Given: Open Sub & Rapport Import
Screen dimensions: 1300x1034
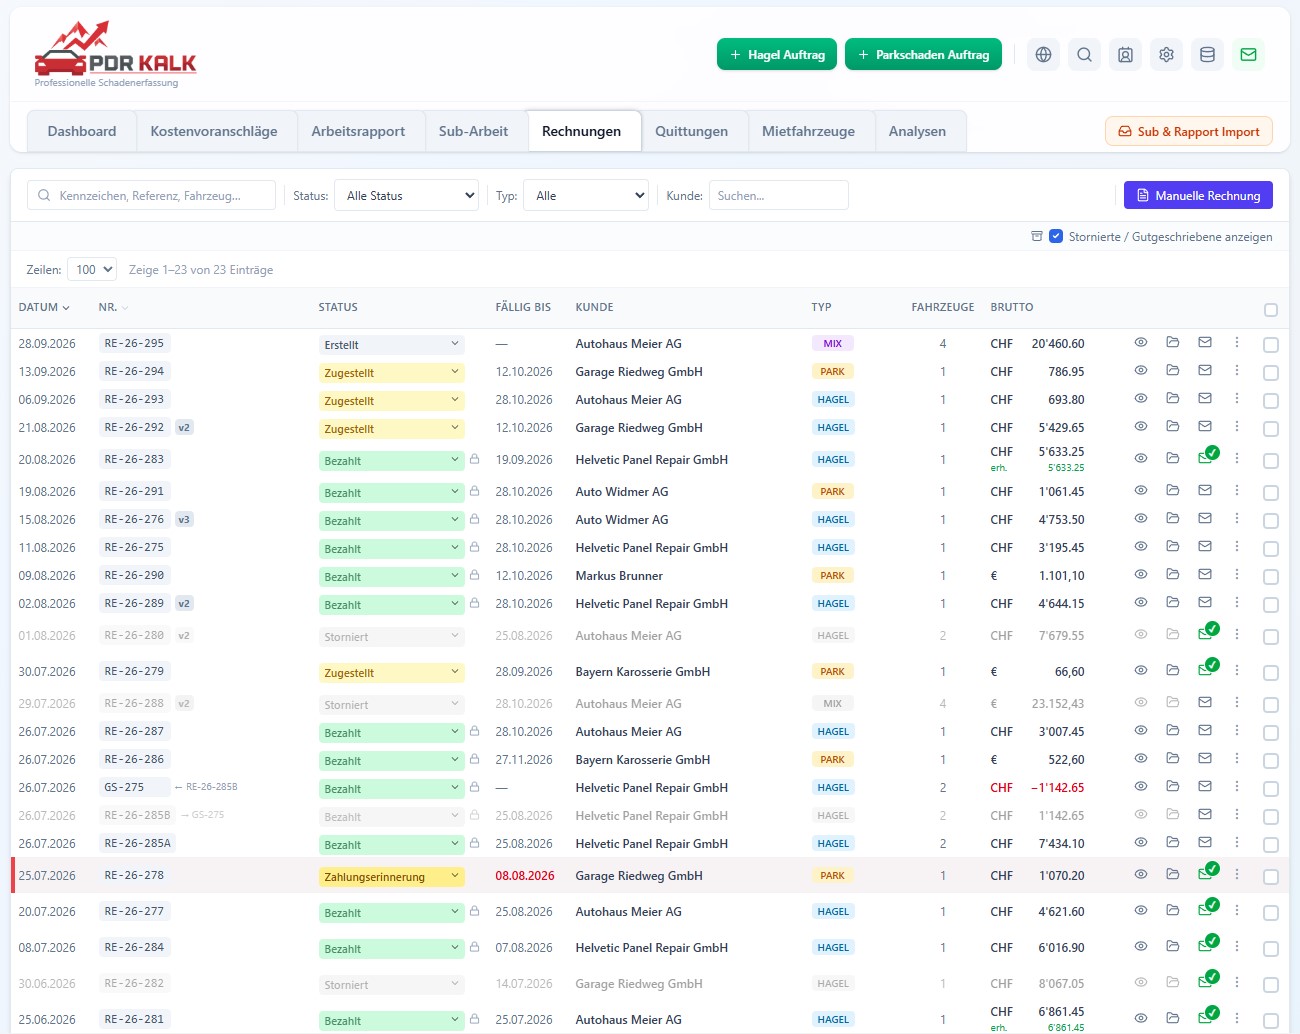Looking at the screenshot, I should (x=1189, y=131).
